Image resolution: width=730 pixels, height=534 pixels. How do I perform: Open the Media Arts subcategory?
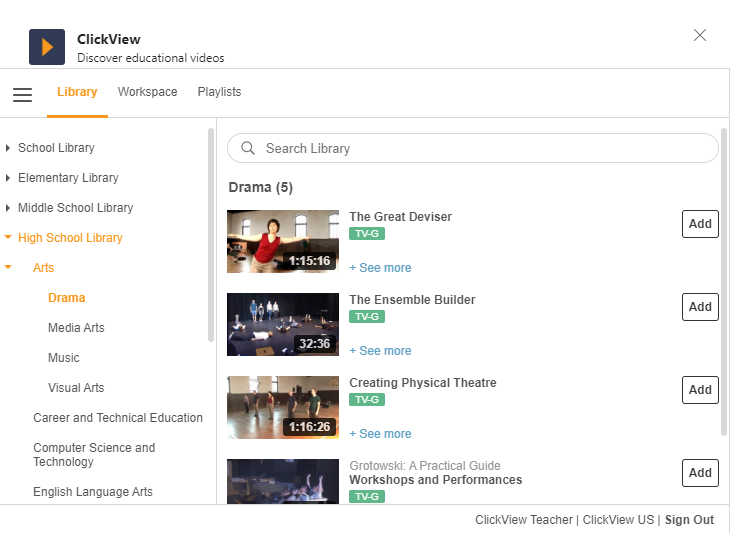tap(76, 328)
